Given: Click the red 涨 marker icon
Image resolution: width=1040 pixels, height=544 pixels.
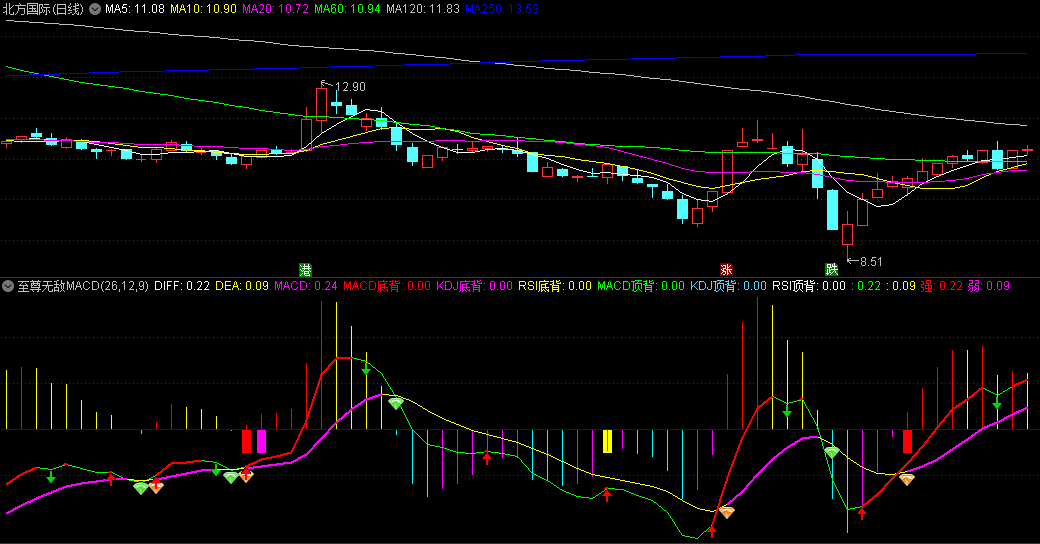Looking at the screenshot, I should (x=726, y=269).
